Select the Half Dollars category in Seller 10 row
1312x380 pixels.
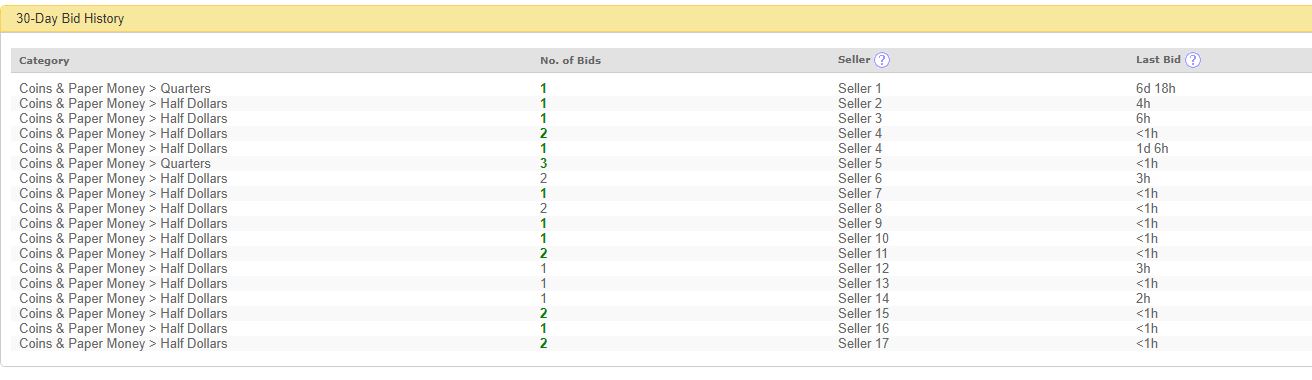[x=123, y=239]
